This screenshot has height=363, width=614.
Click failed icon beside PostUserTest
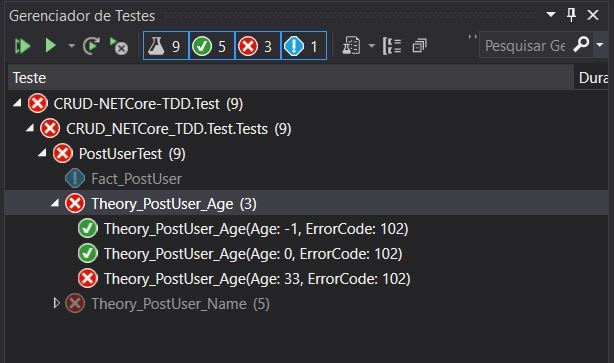pyautogui.click(x=63, y=154)
